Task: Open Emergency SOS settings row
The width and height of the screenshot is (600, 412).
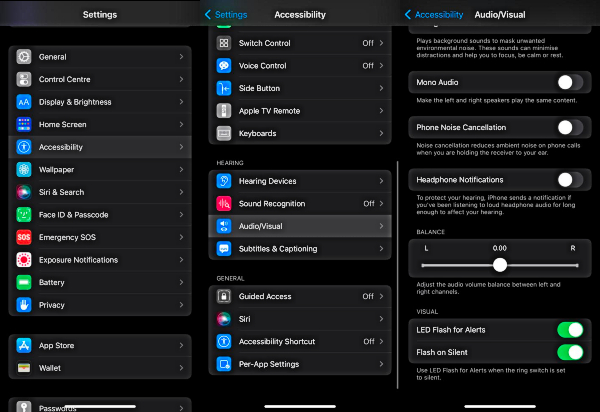Action: [100, 237]
